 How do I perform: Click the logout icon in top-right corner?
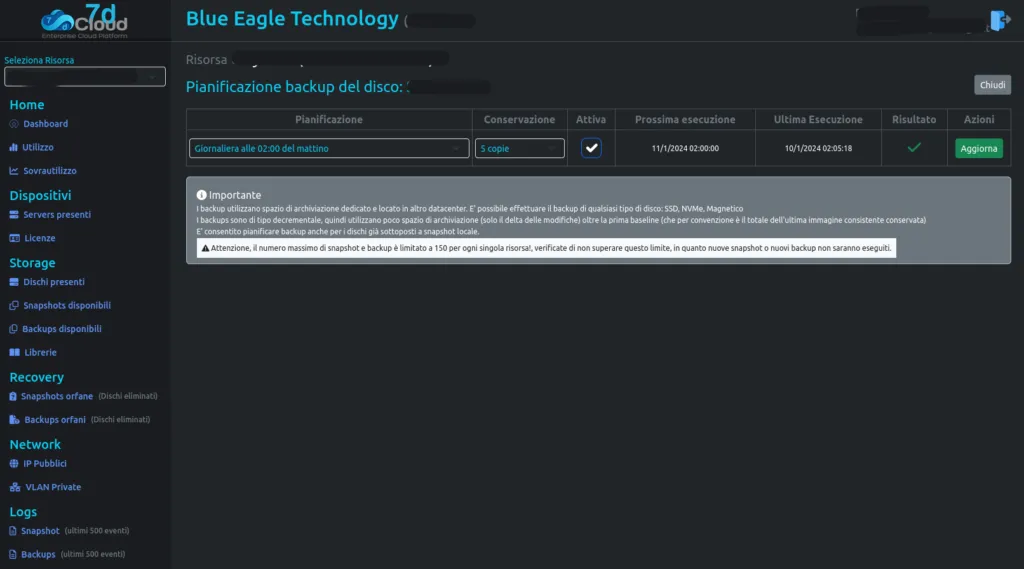1000,20
